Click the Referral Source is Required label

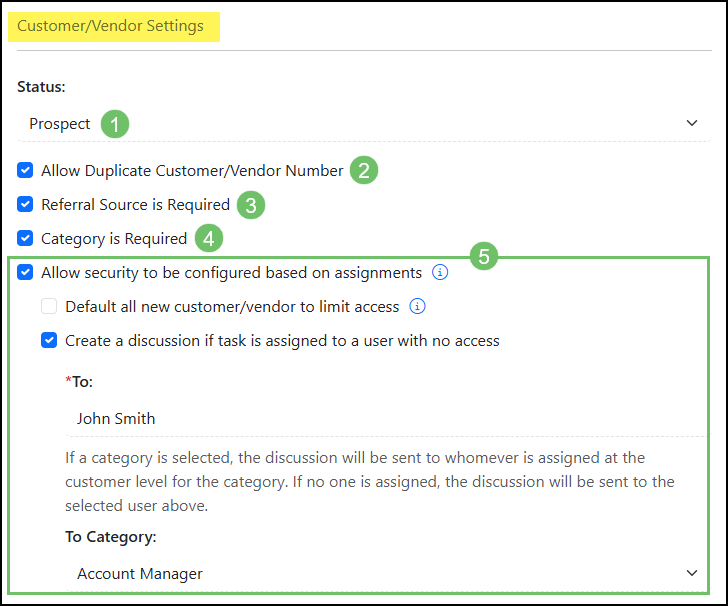[x=136, y=204]
